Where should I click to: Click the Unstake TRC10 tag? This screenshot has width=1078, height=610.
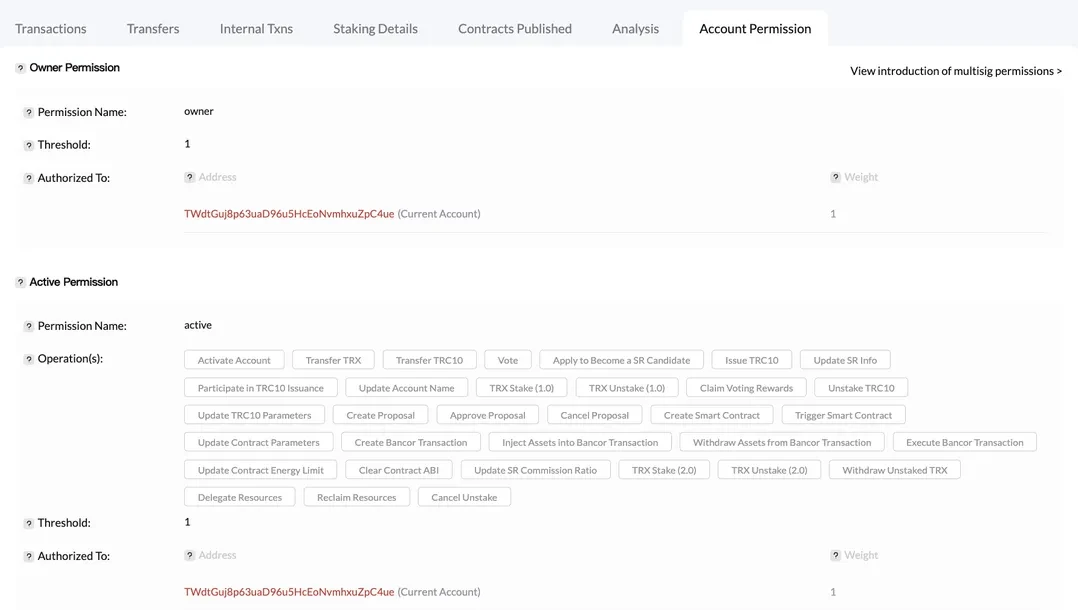point(861,387)
